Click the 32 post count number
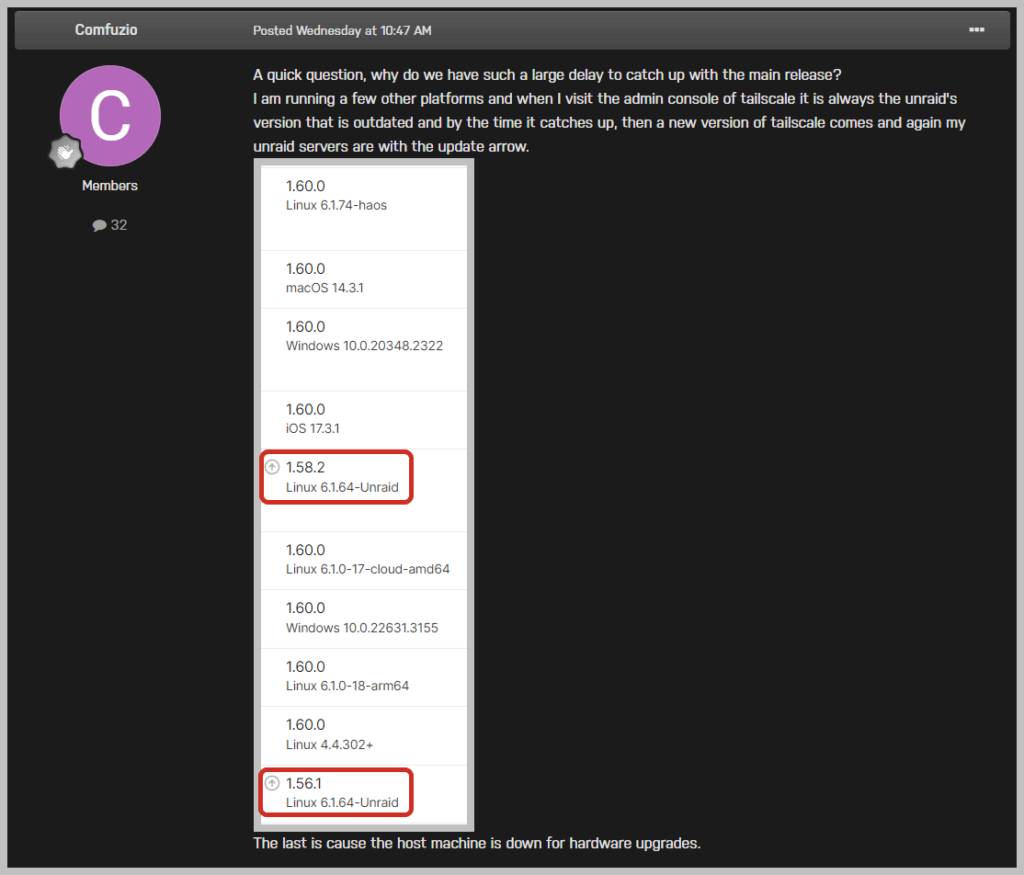The height and width of the screenshot is (875, 1024). 119,225
